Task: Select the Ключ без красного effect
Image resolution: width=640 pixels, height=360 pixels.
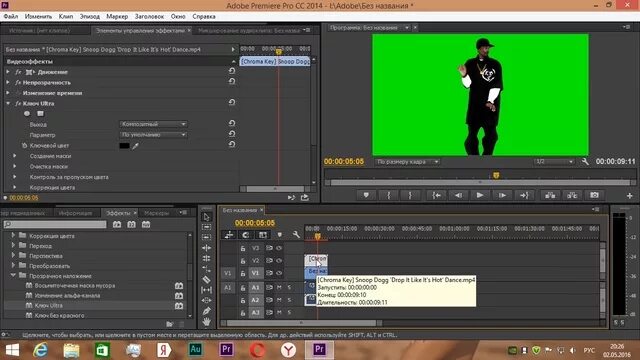Action: click(60, 316)
